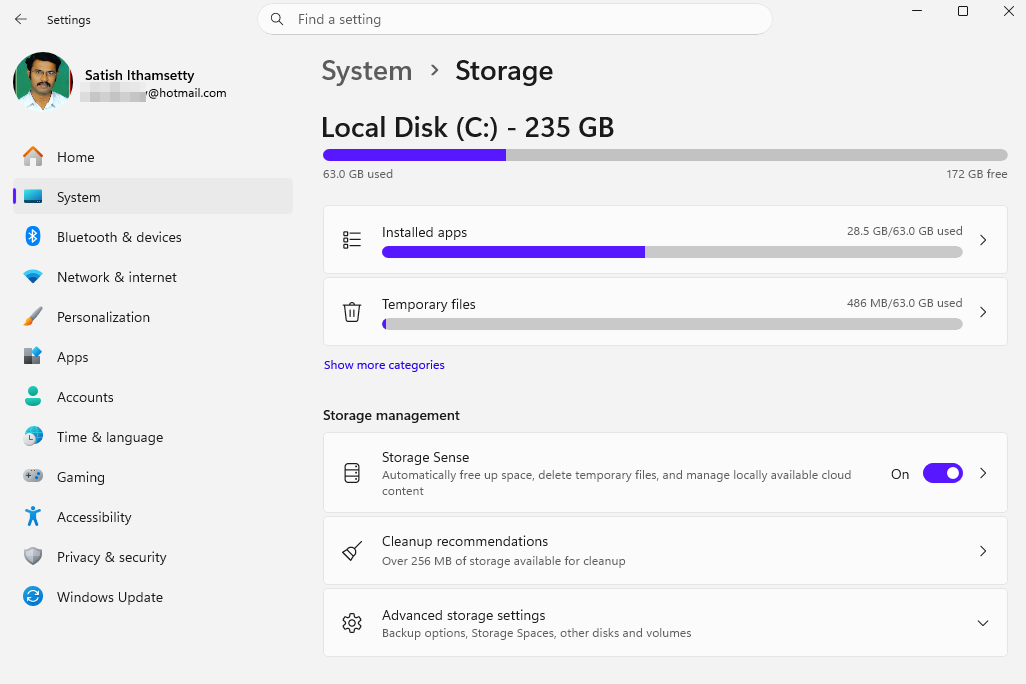
Task: Open Bluetooth & devices settings
Action: coord(153,236)
